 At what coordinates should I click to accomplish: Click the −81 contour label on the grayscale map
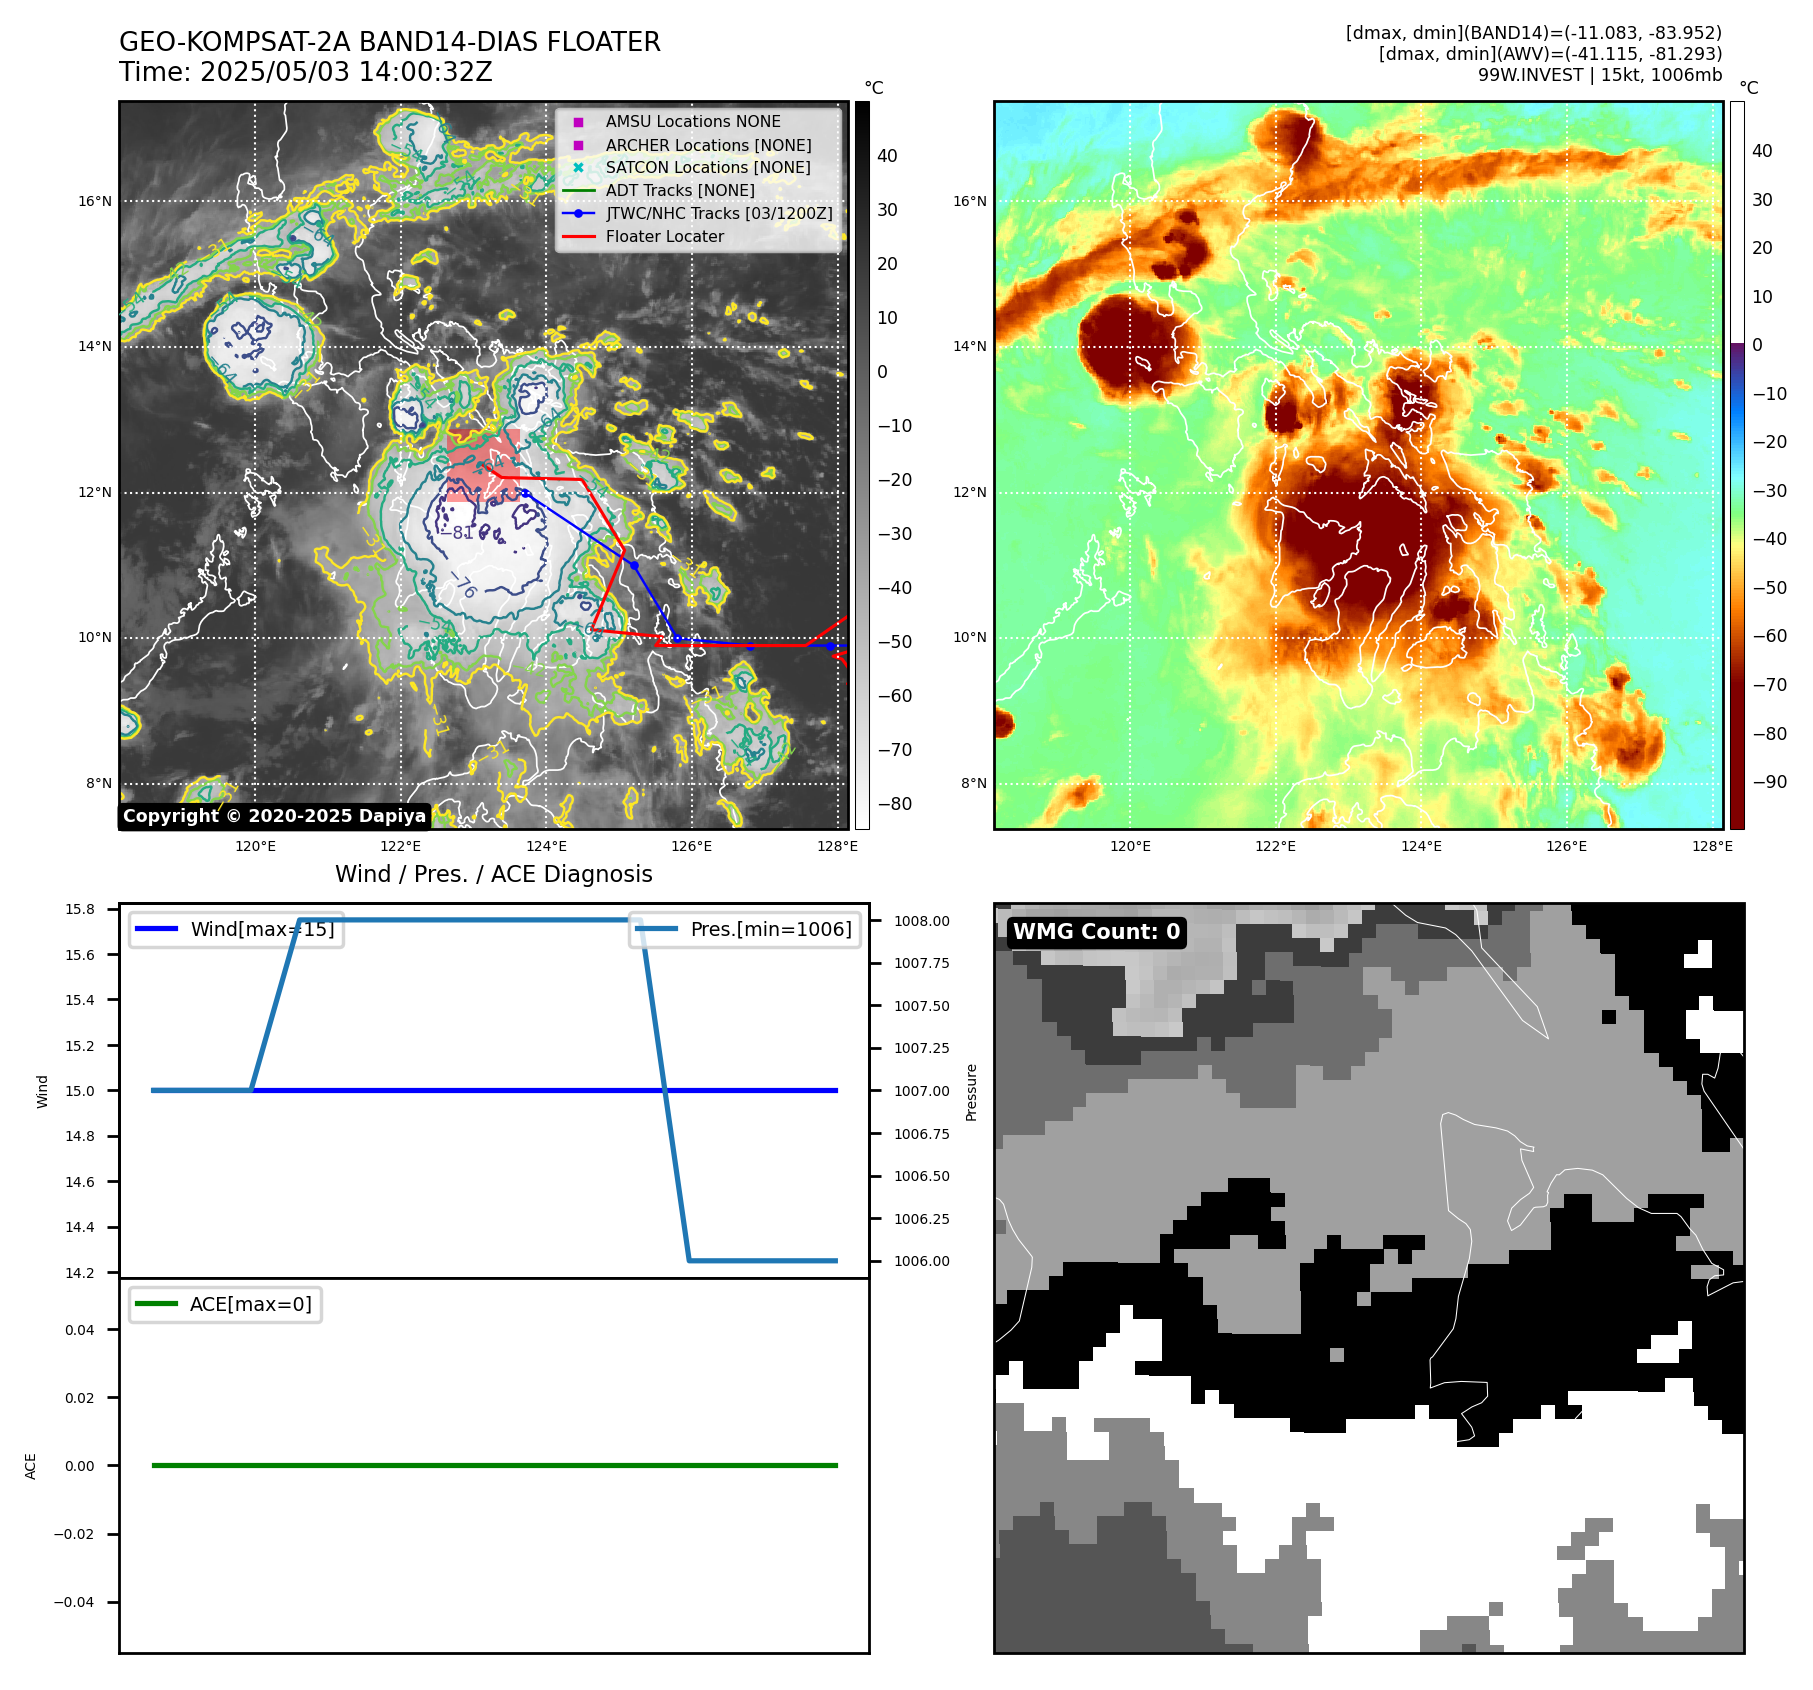pos(458,532)
